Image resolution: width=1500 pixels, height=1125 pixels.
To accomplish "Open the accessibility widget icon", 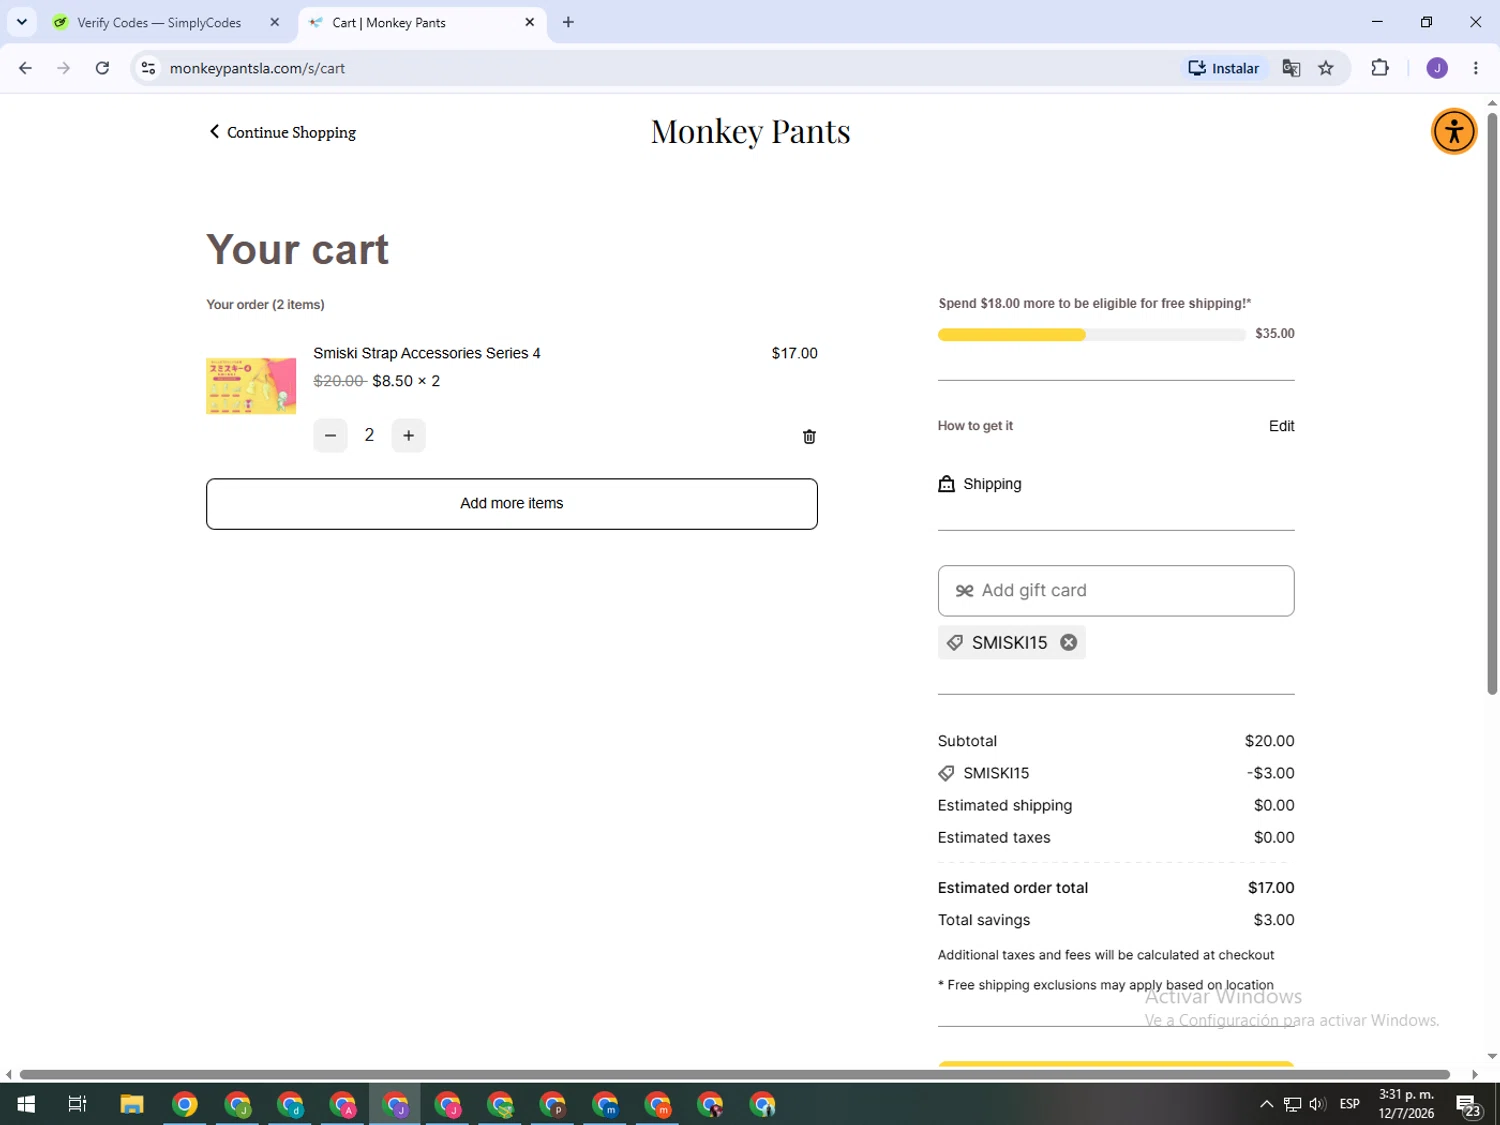I will [x=1454, y=131].
